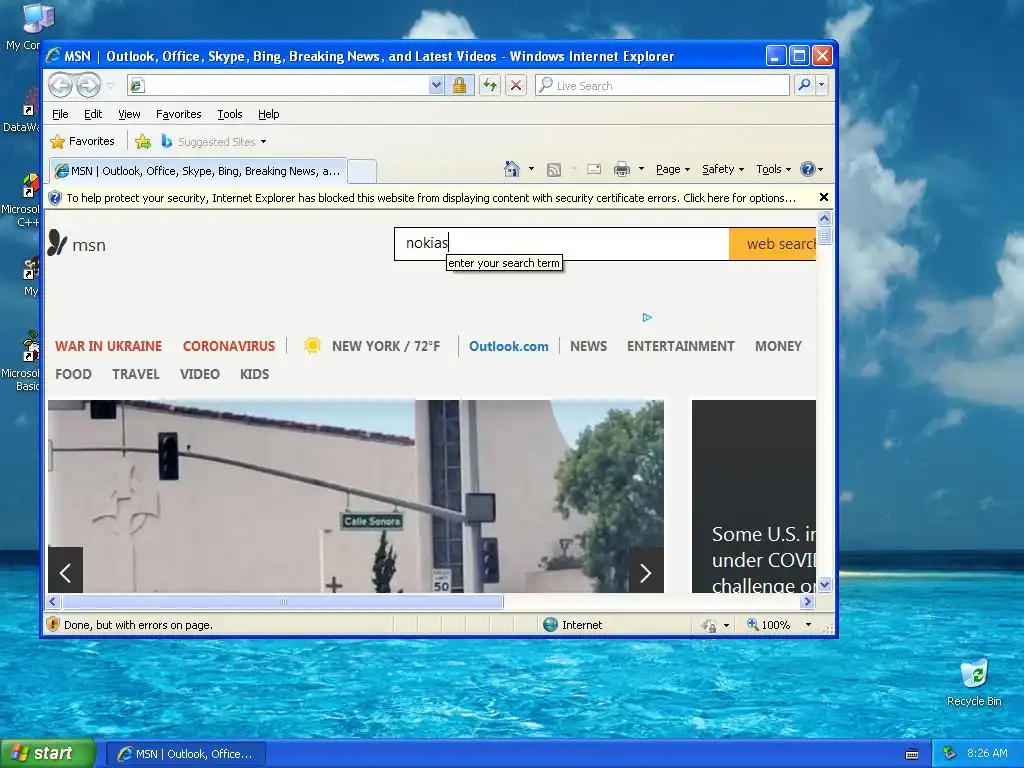Viewport: 1024px width, 768px height.
Task: Expand the Print options dropdown arrow
Action: 641,169
